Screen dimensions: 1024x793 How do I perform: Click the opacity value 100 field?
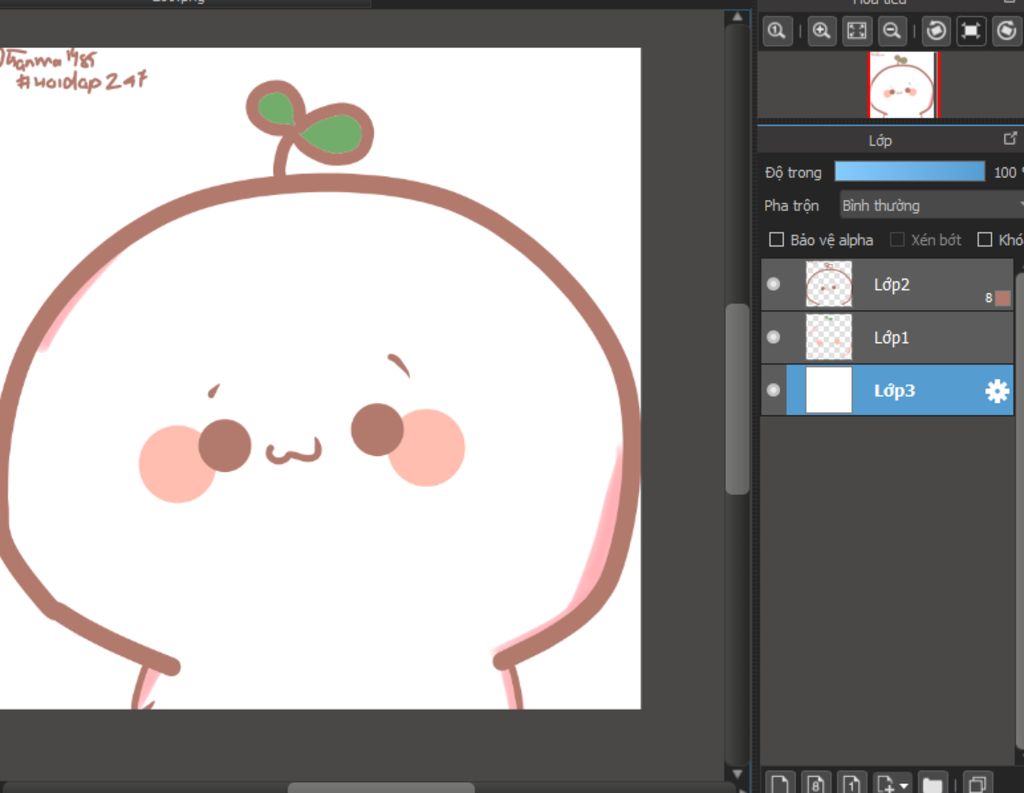click(x=1006, y=172)
